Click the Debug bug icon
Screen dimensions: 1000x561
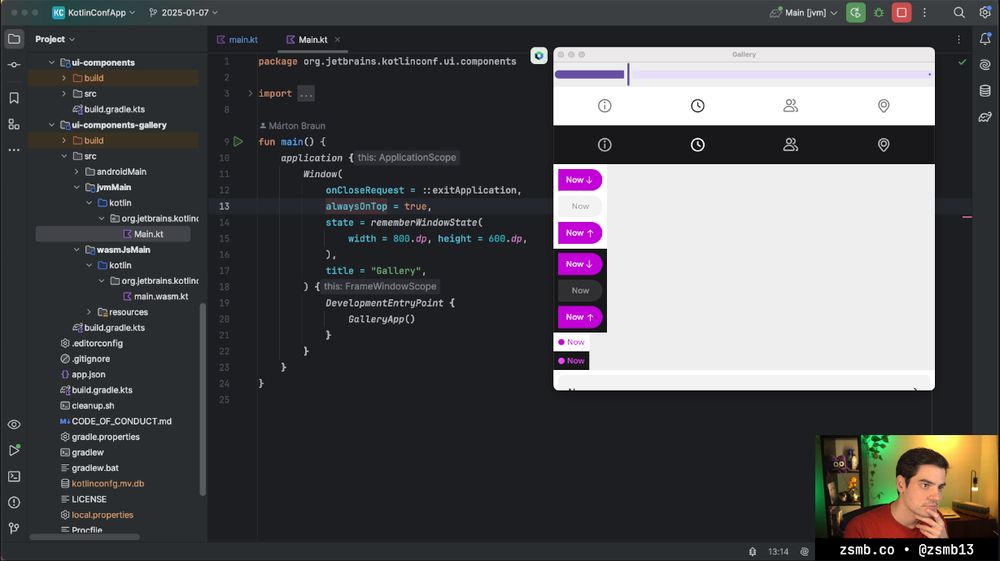point(879,13)
